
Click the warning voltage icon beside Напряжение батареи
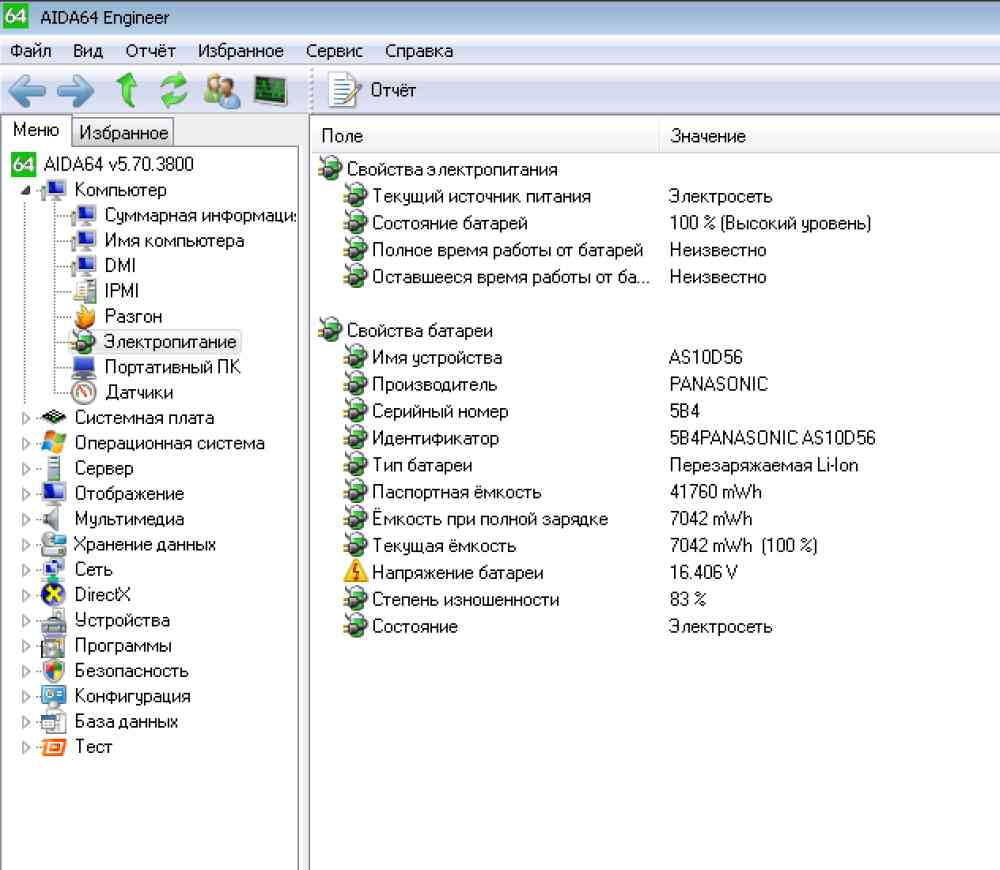pyautogui.click(x=355, y=571)
